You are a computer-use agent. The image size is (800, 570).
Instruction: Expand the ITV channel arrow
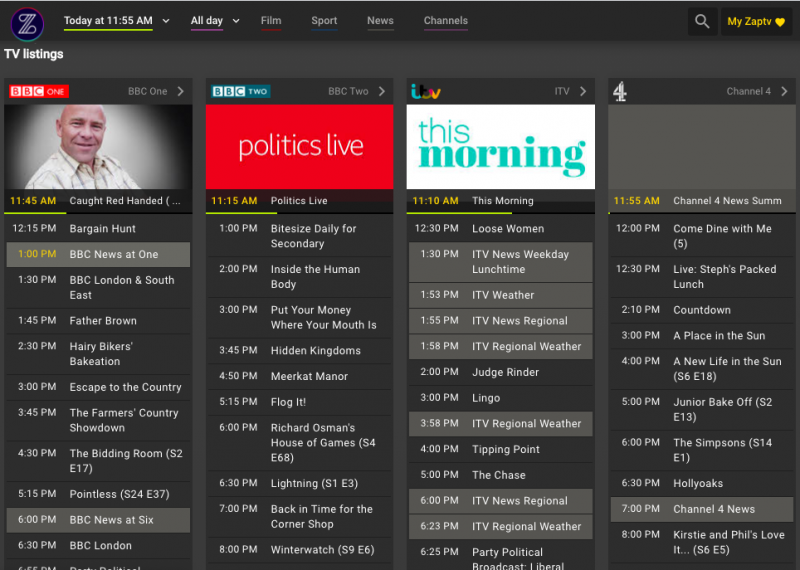pos(583,92)
